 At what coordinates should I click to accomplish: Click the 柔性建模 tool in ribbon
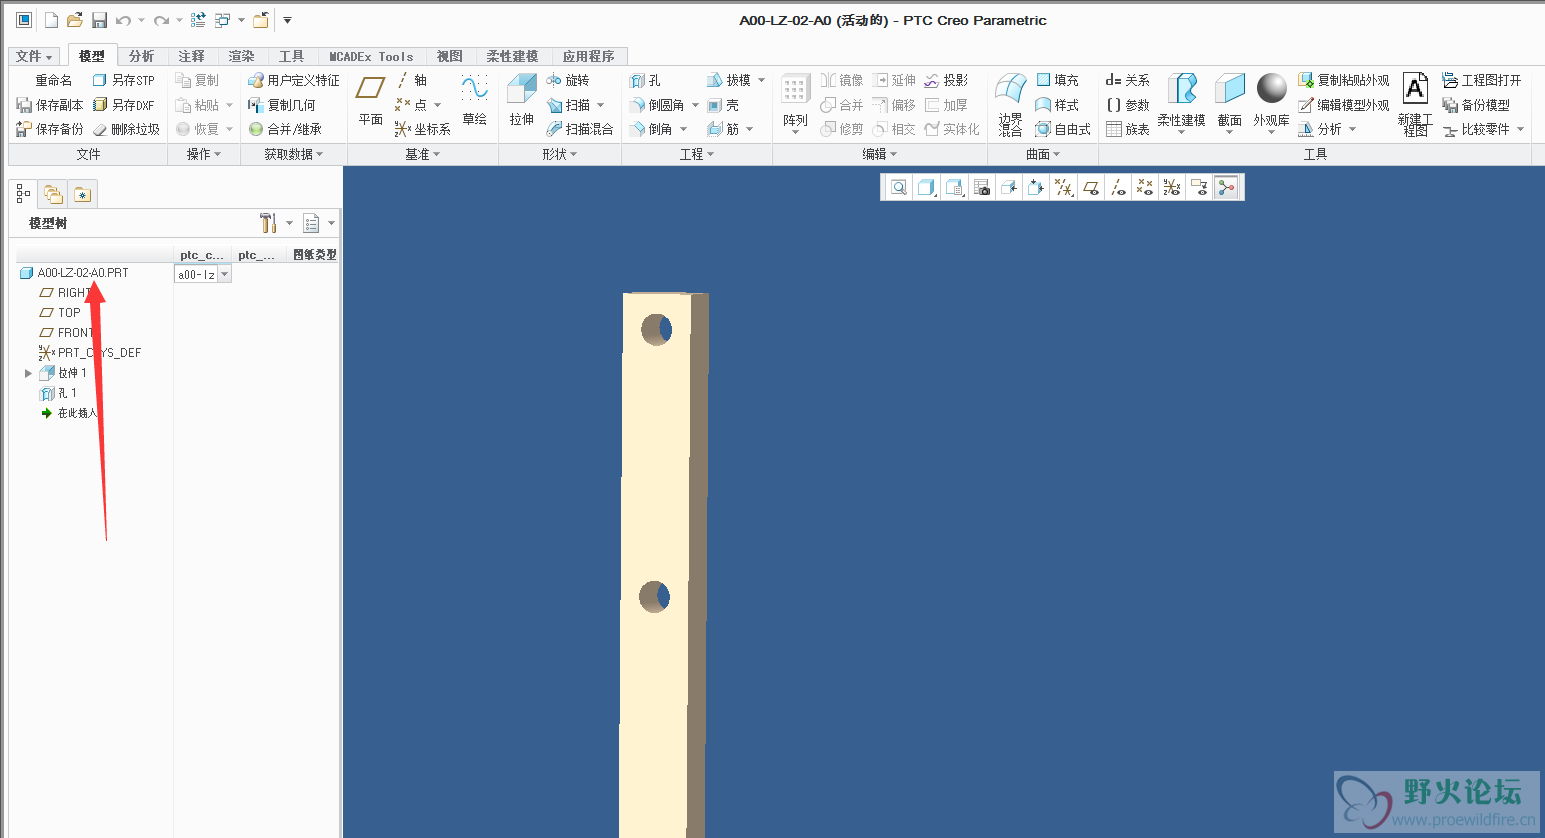point(1182,102)
